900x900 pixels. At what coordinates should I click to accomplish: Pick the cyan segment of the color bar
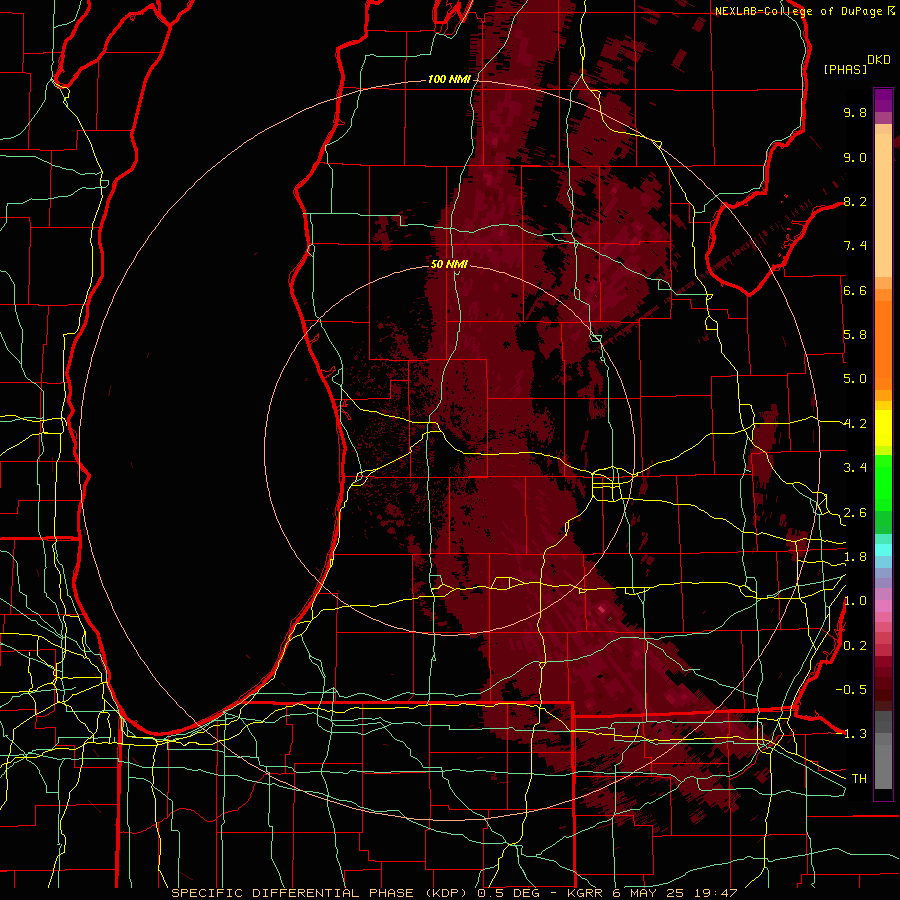(883, 550)
